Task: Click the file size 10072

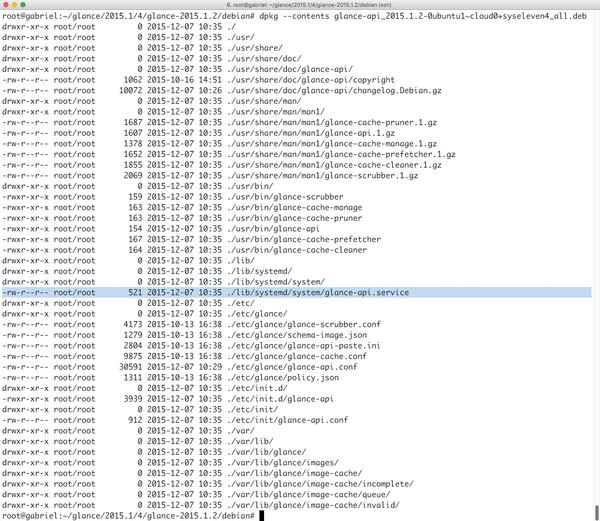Action: point(130,91)
